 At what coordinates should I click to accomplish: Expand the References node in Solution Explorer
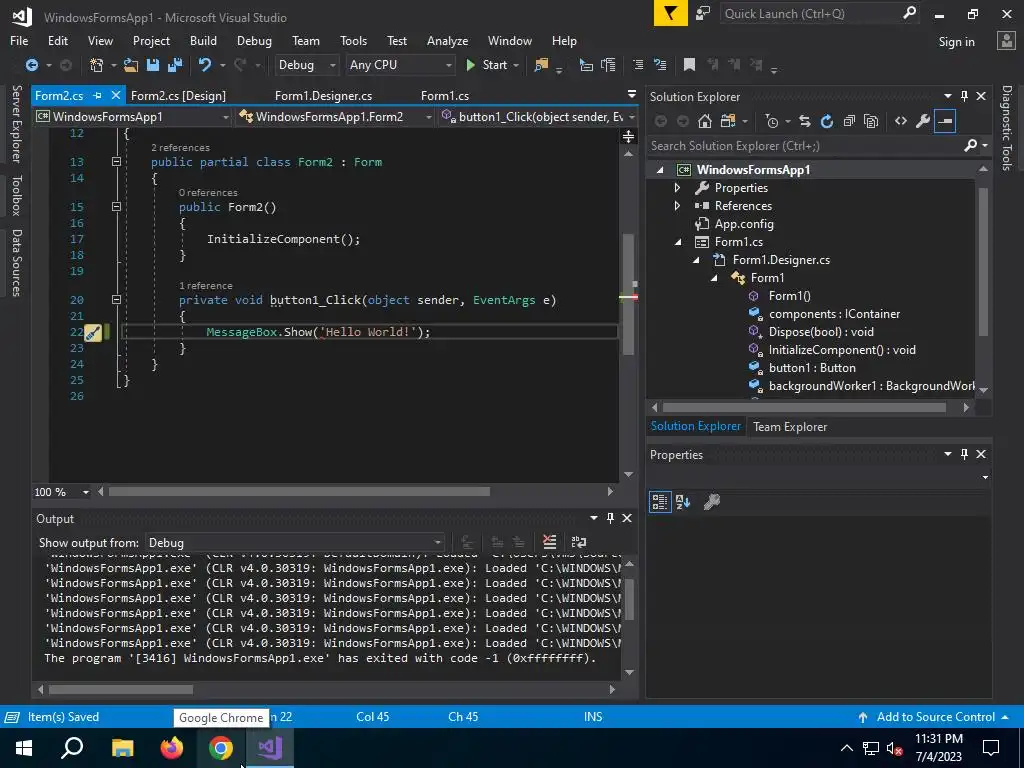click(678, 206)
